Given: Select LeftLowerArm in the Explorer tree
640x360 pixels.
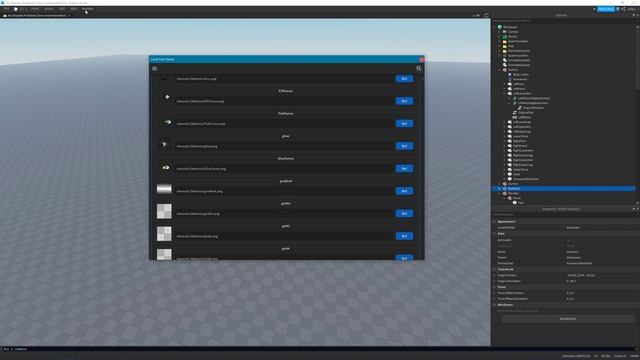Looking at the screenshot, I should point(522,93).
